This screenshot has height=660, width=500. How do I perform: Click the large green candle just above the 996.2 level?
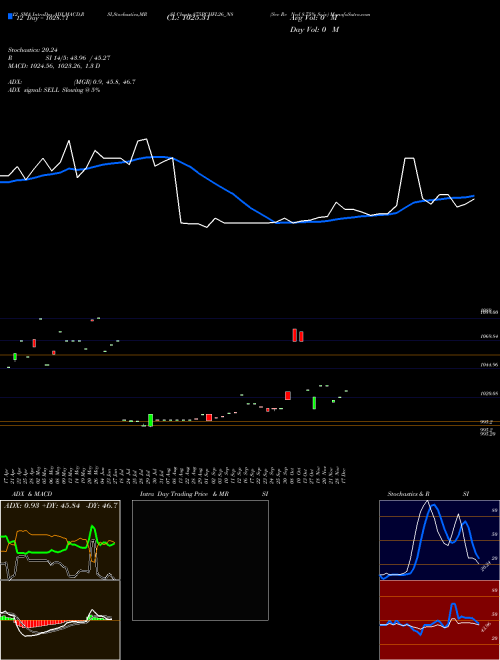point(151,420)
